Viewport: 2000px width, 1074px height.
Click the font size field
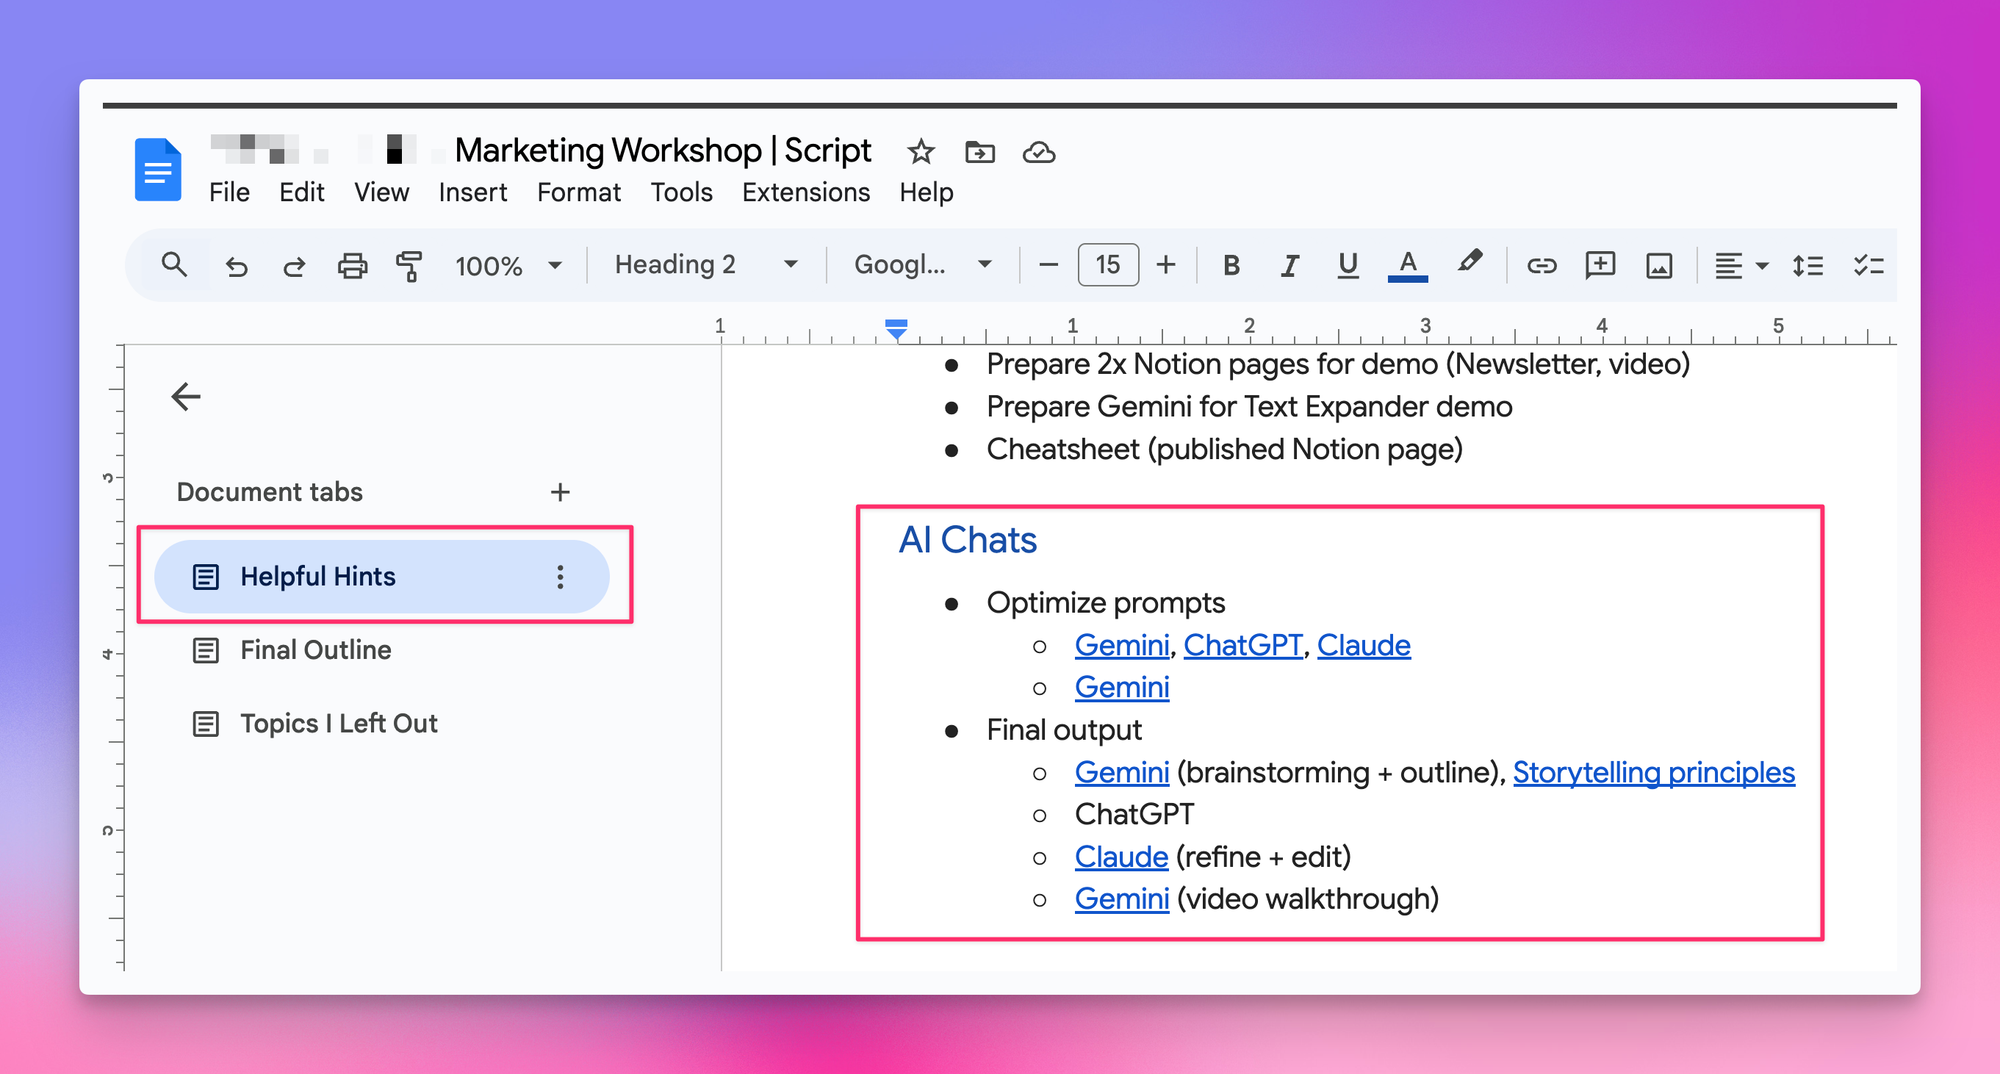[1107, 265]
